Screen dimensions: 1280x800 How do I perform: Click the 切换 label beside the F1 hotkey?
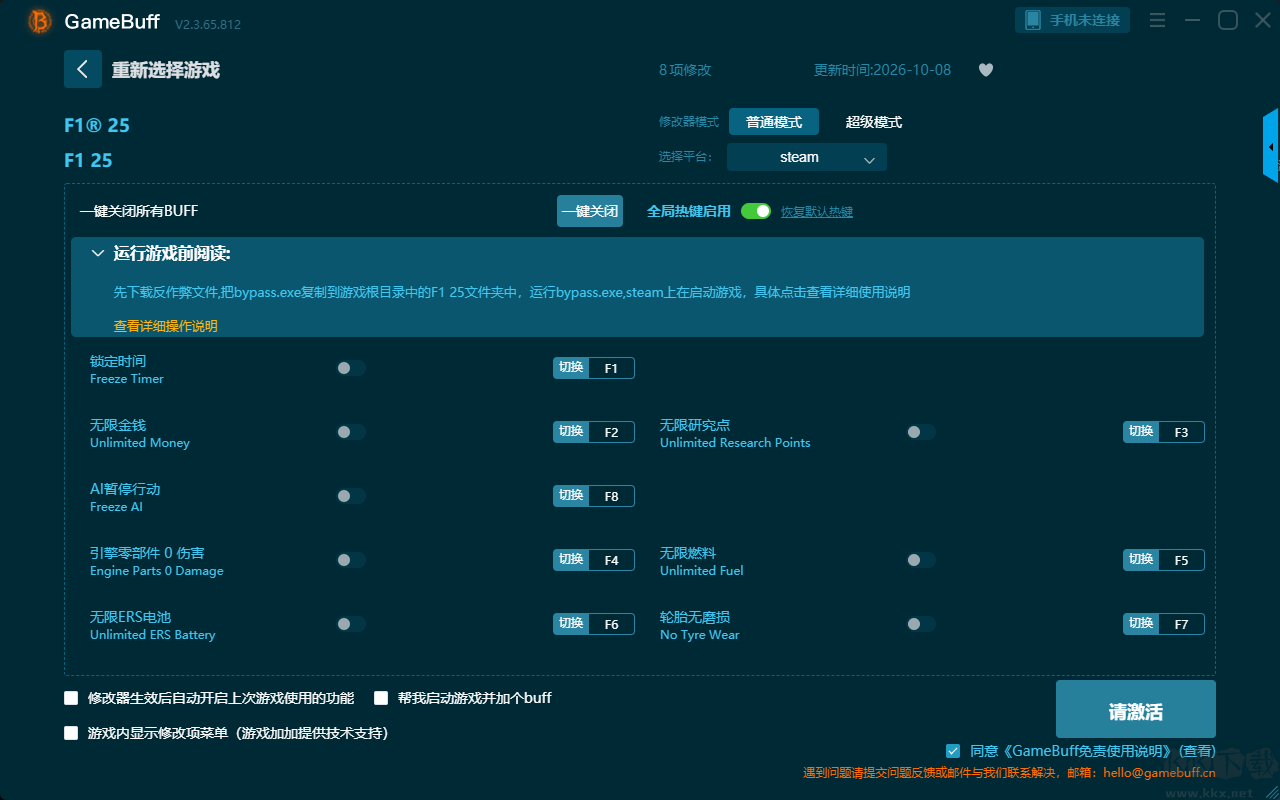coord(571,368)
